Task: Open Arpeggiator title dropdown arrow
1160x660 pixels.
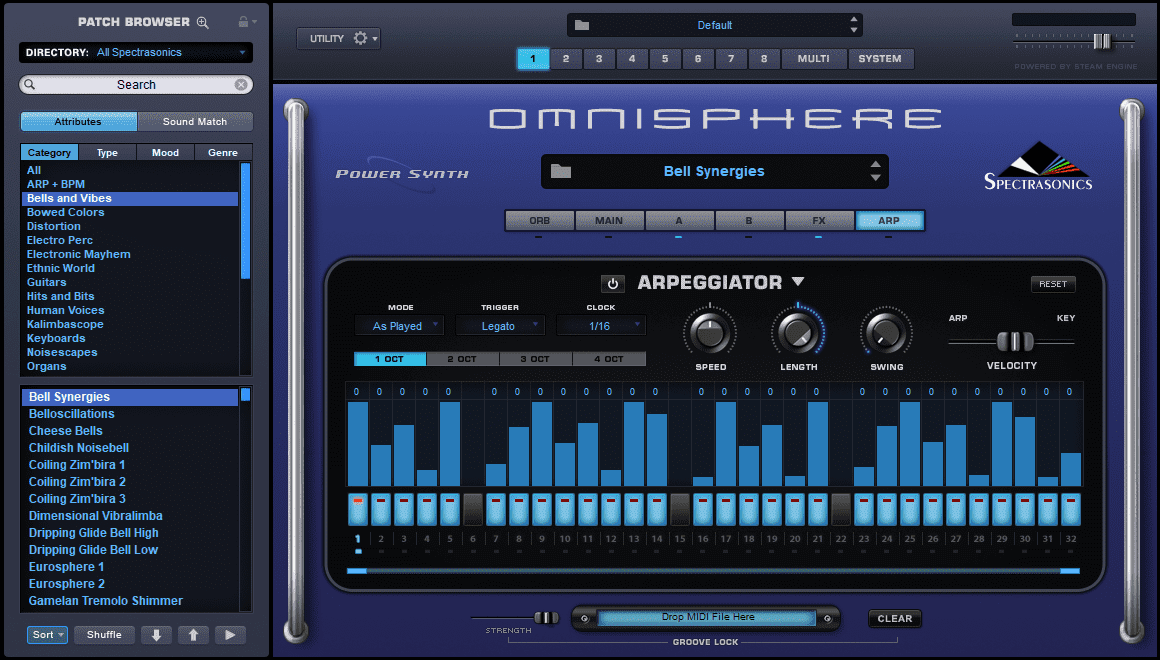Action: [x=798, y=282]
